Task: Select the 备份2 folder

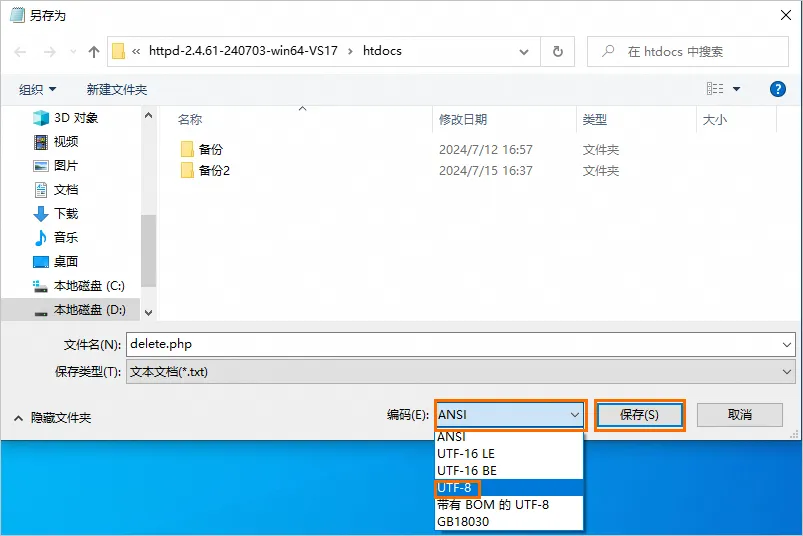Action: click(214, 170)
